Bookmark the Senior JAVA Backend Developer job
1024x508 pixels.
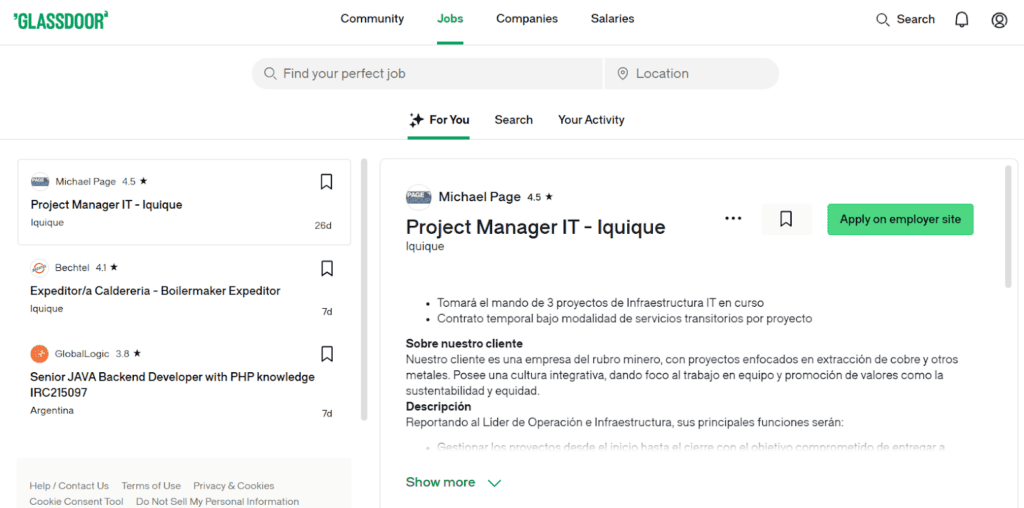(327, 354)
